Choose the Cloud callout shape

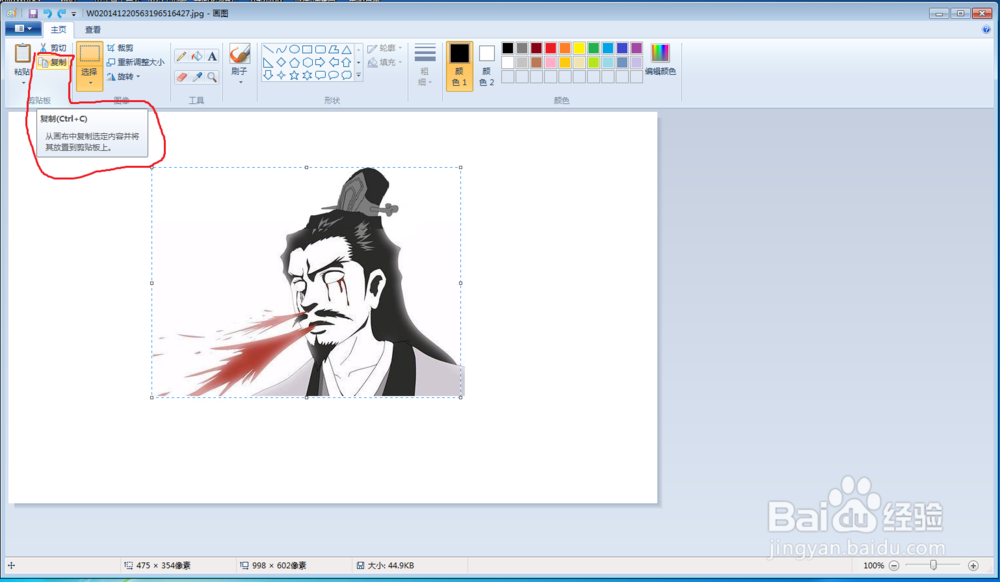346,75
